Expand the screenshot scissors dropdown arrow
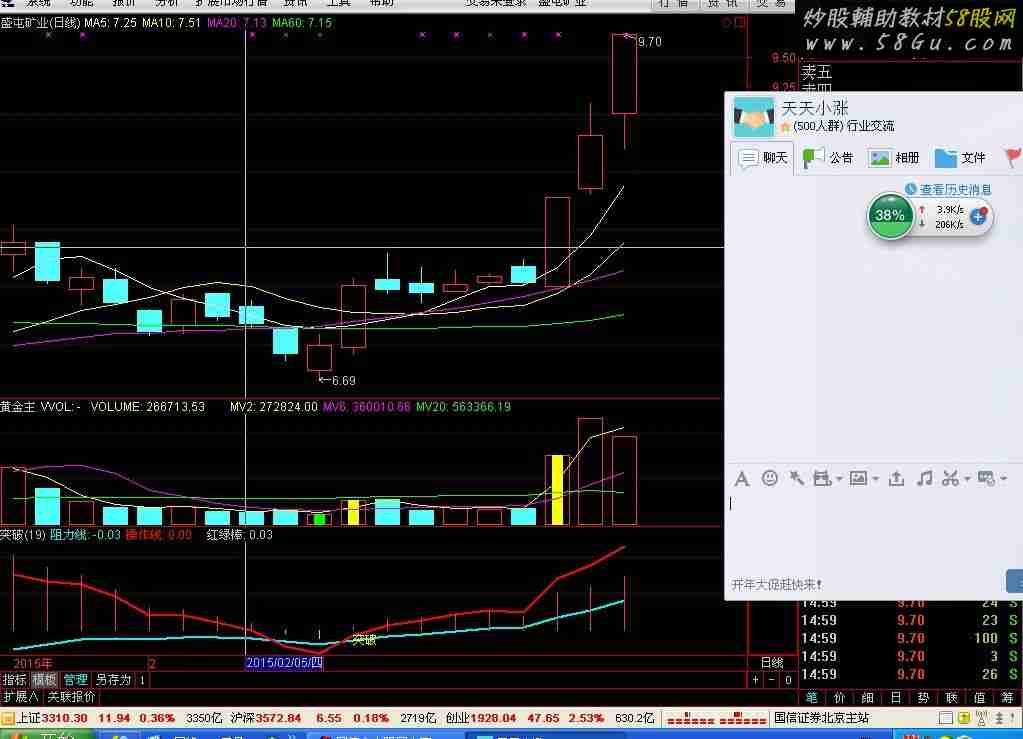Viewport: 1023px width, 739px height. (x=967, y=479)
